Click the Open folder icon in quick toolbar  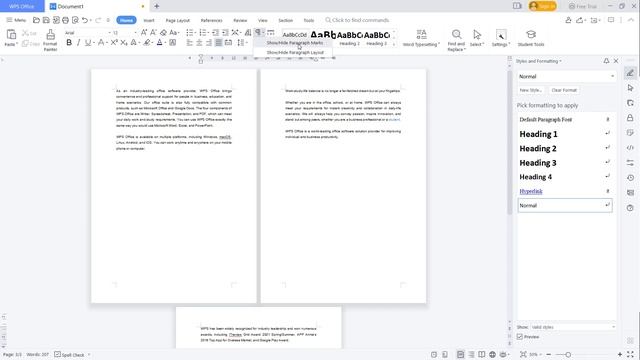coord(36,20)
